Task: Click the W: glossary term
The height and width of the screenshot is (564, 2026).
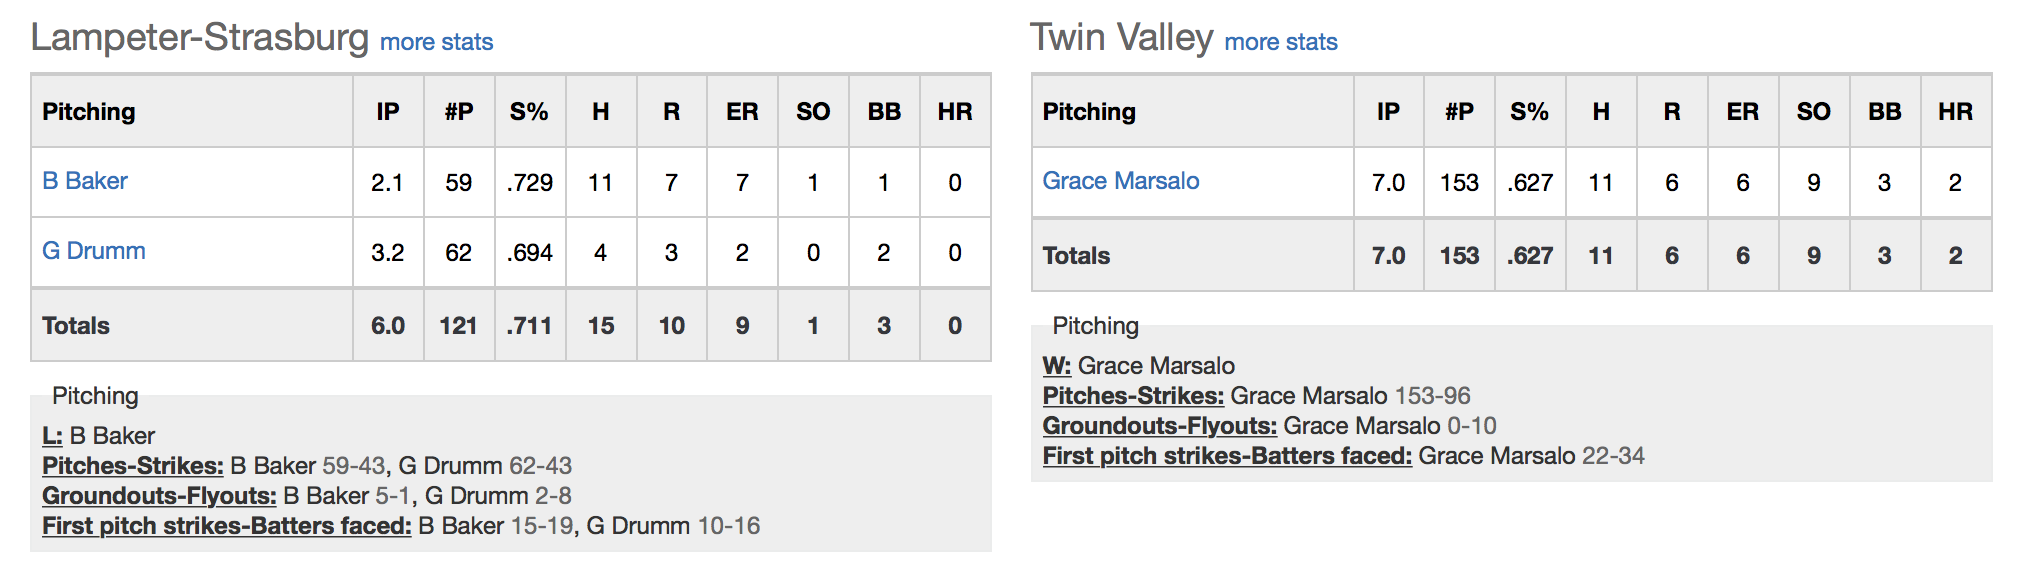Action: click(x=1057, y=366)
